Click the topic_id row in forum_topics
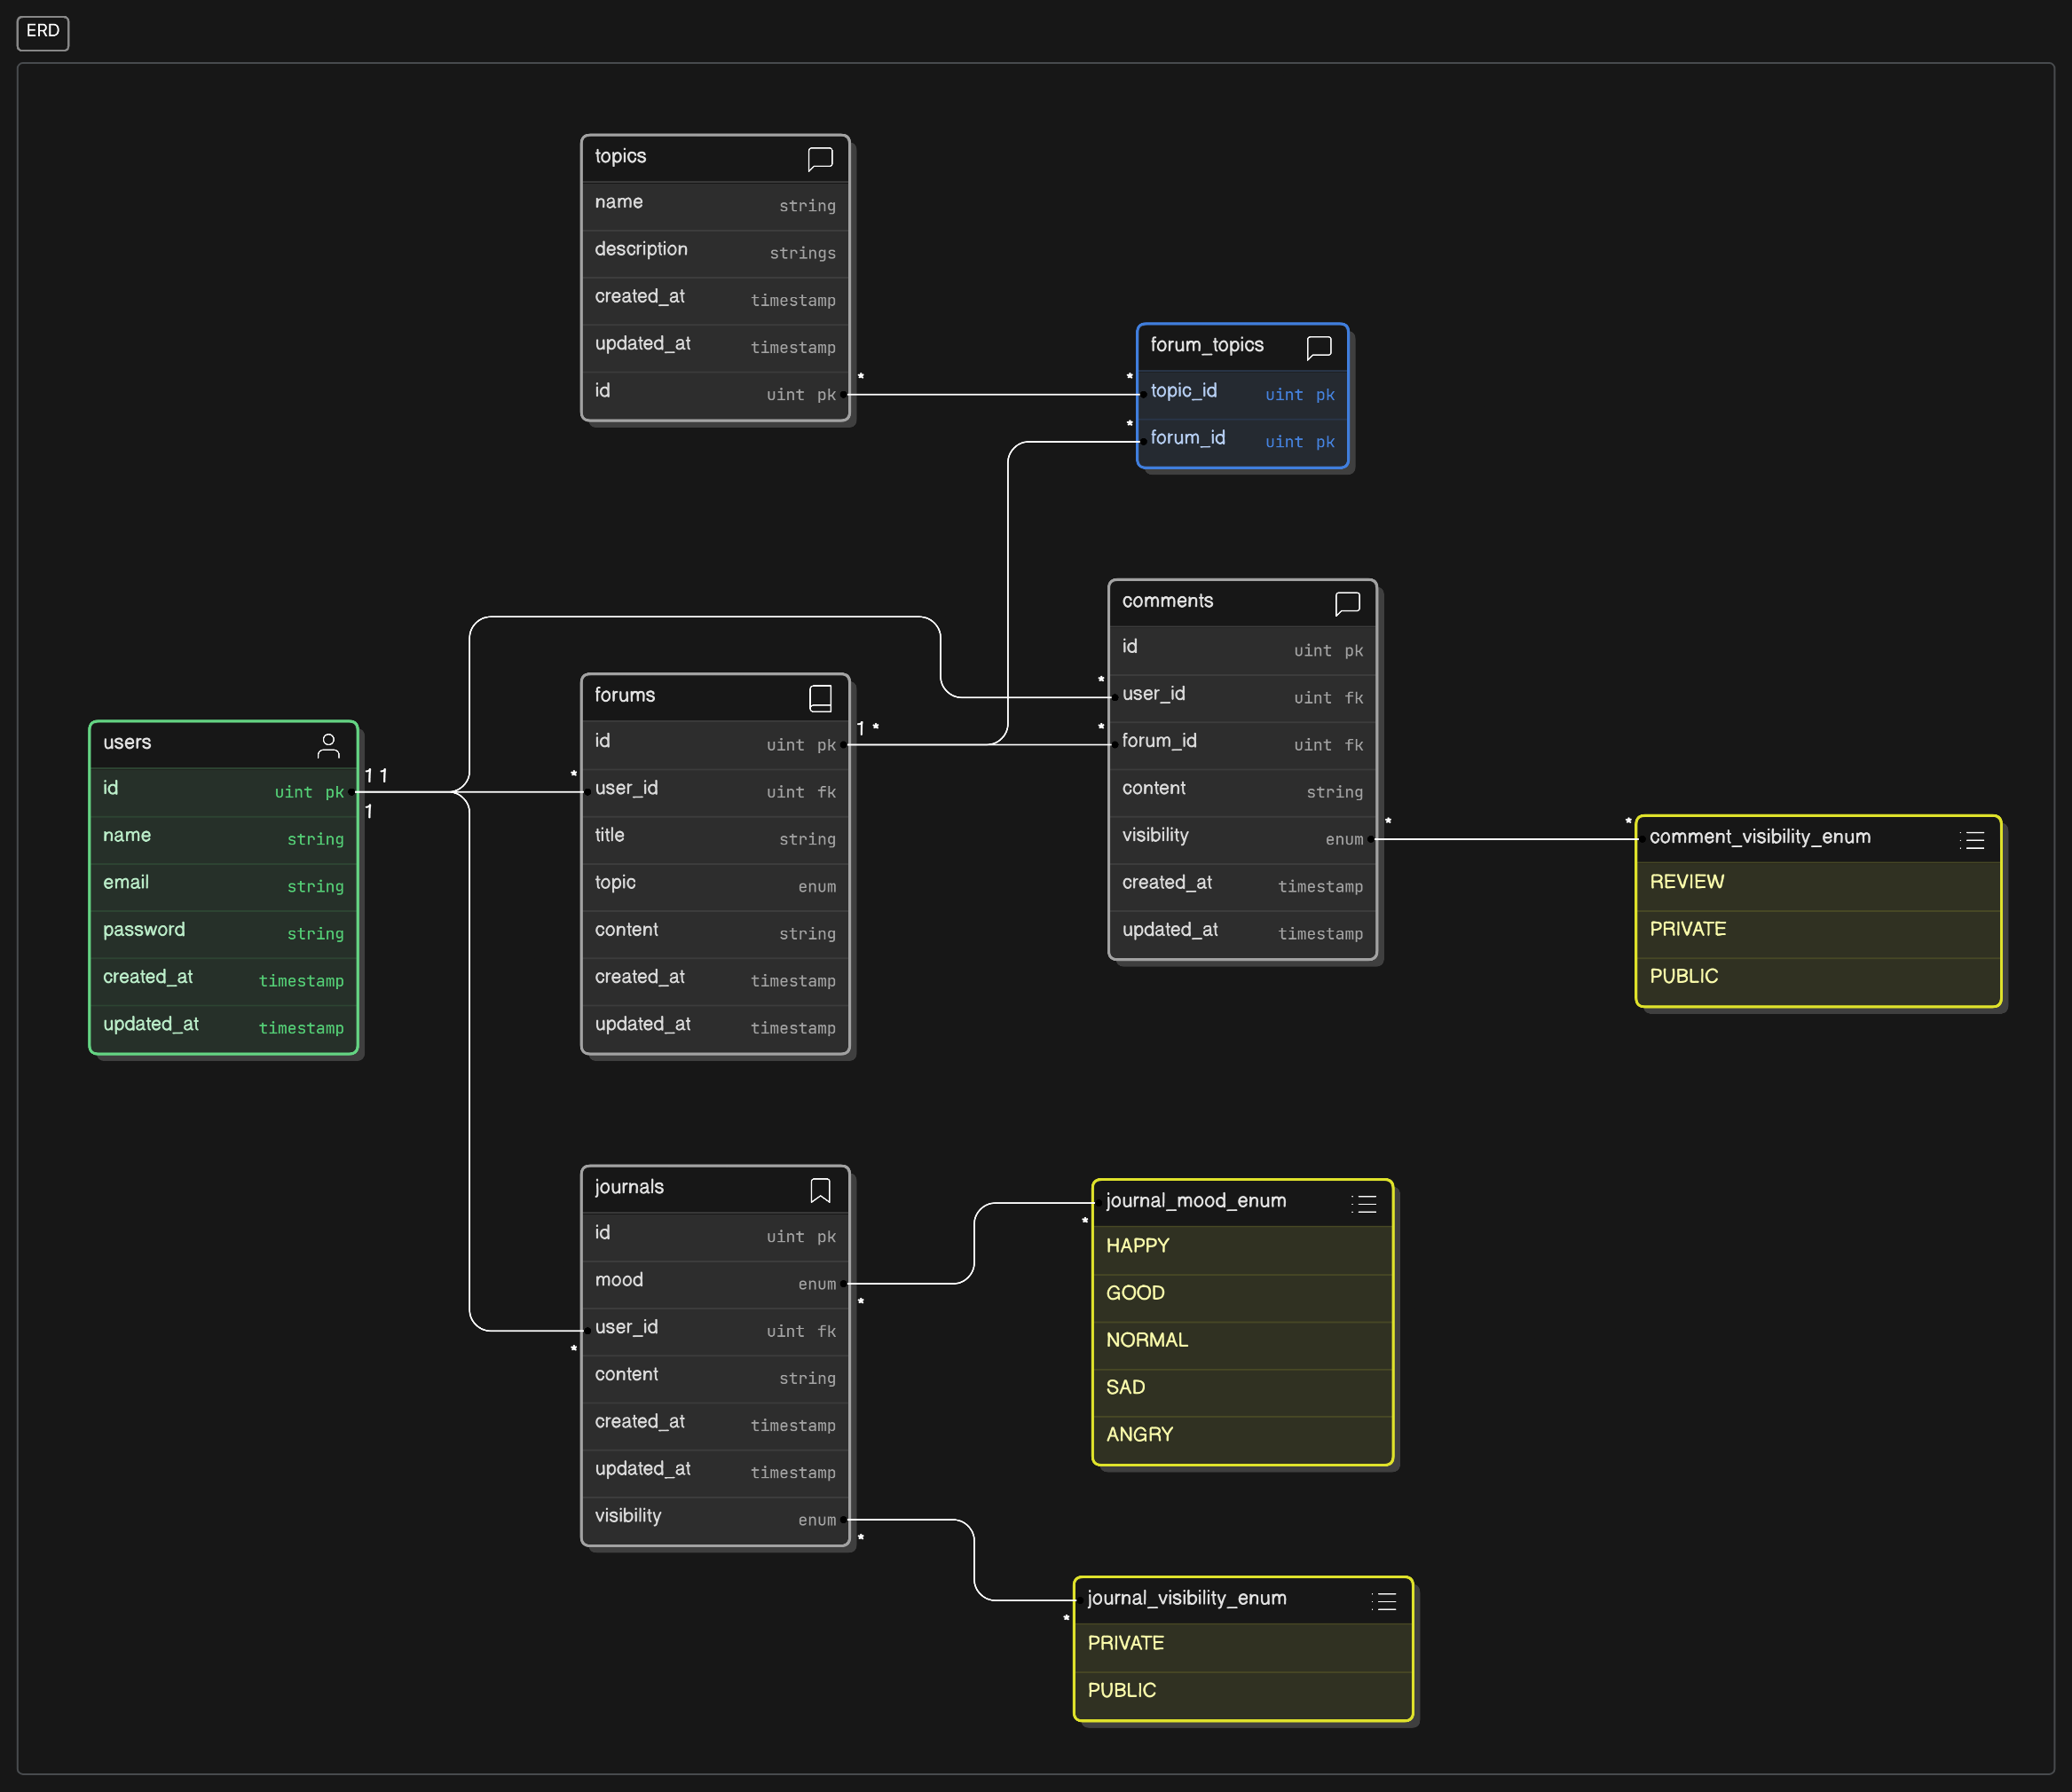Viewport: 2072px width, 1792px height. point(1242,392)
